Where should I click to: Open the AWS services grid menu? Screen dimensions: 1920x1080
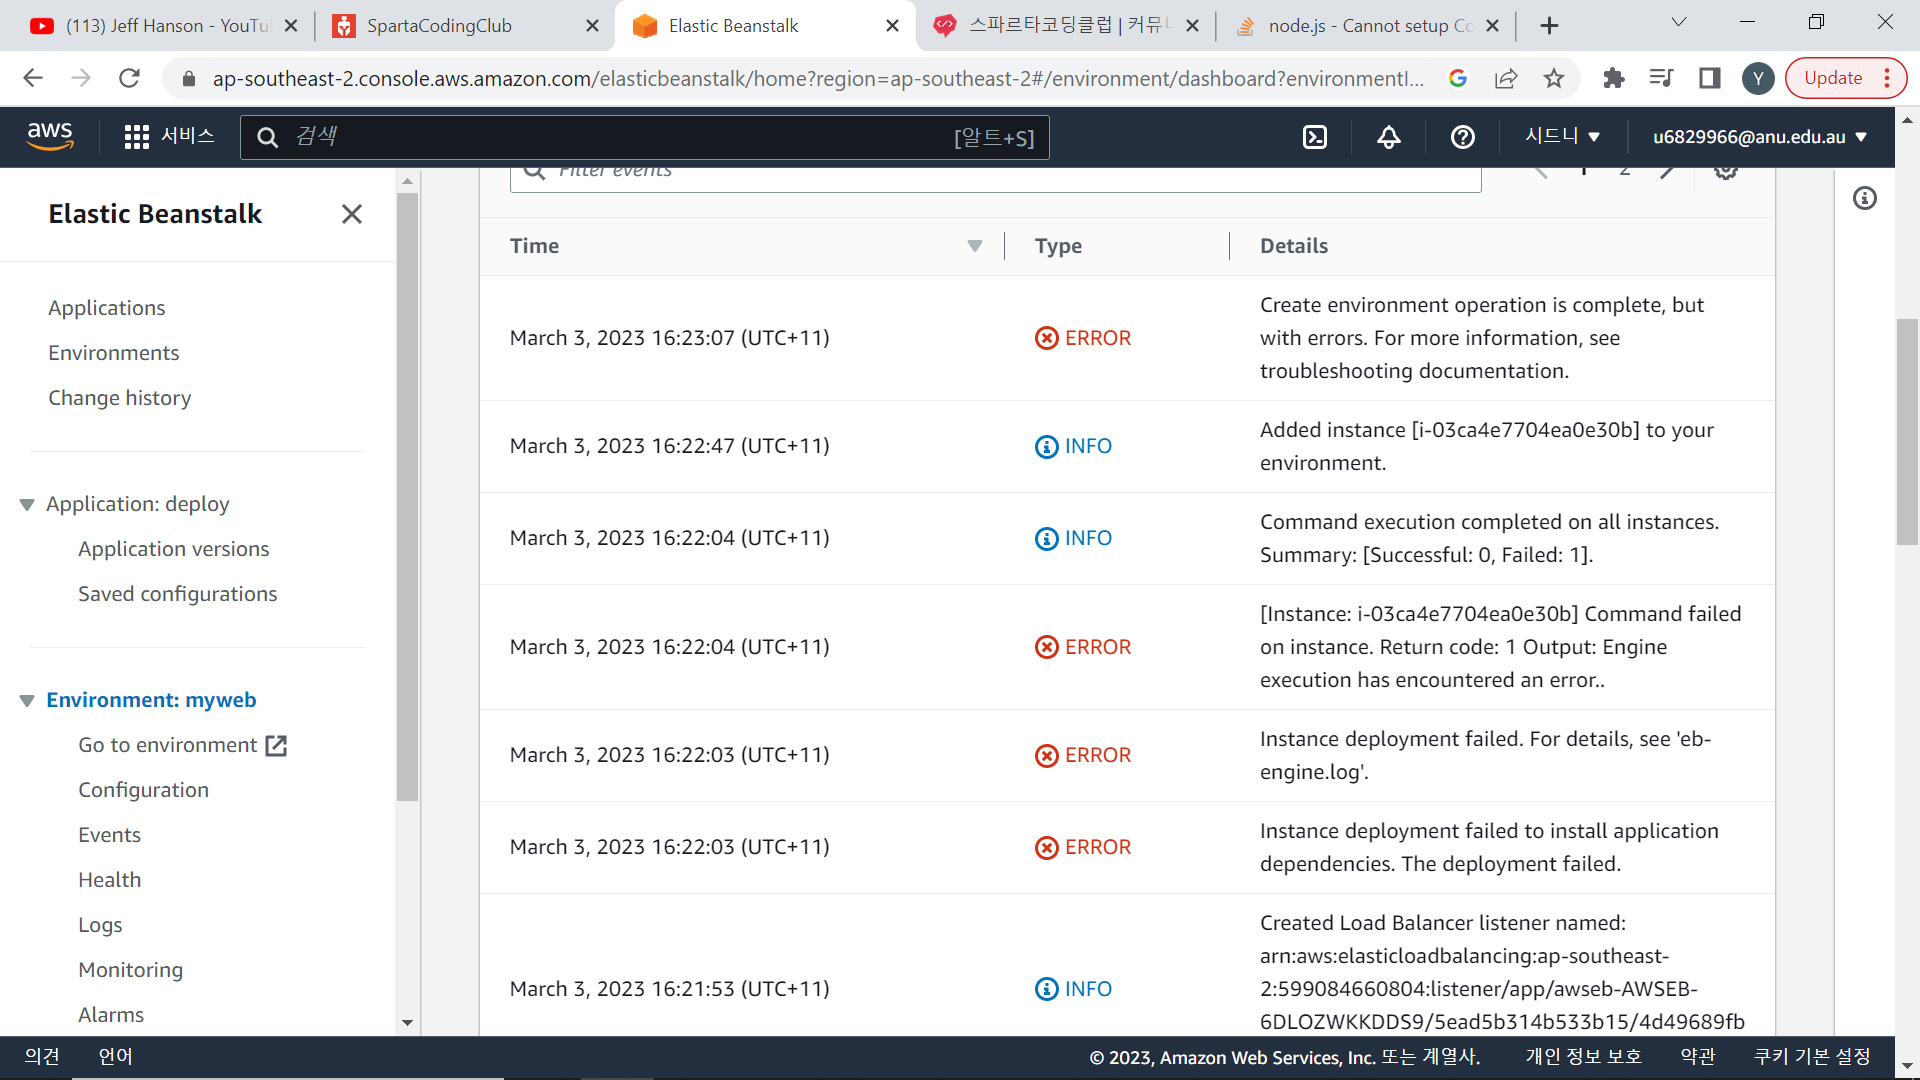137,137
